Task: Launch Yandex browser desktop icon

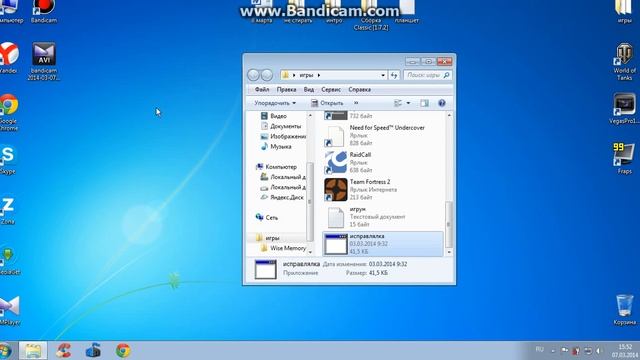Action: coord(8,58)
